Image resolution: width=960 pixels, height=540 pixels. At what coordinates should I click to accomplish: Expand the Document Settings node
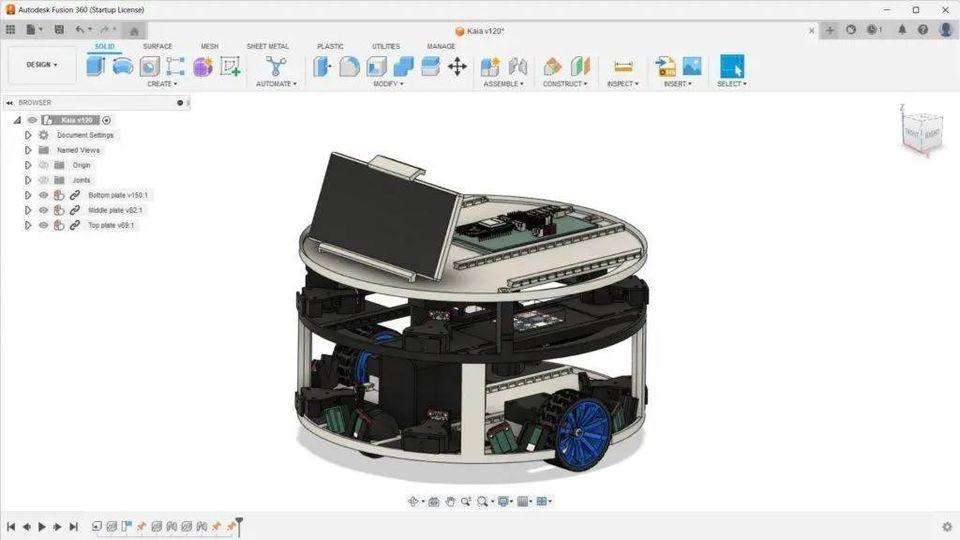coord(28,135)
